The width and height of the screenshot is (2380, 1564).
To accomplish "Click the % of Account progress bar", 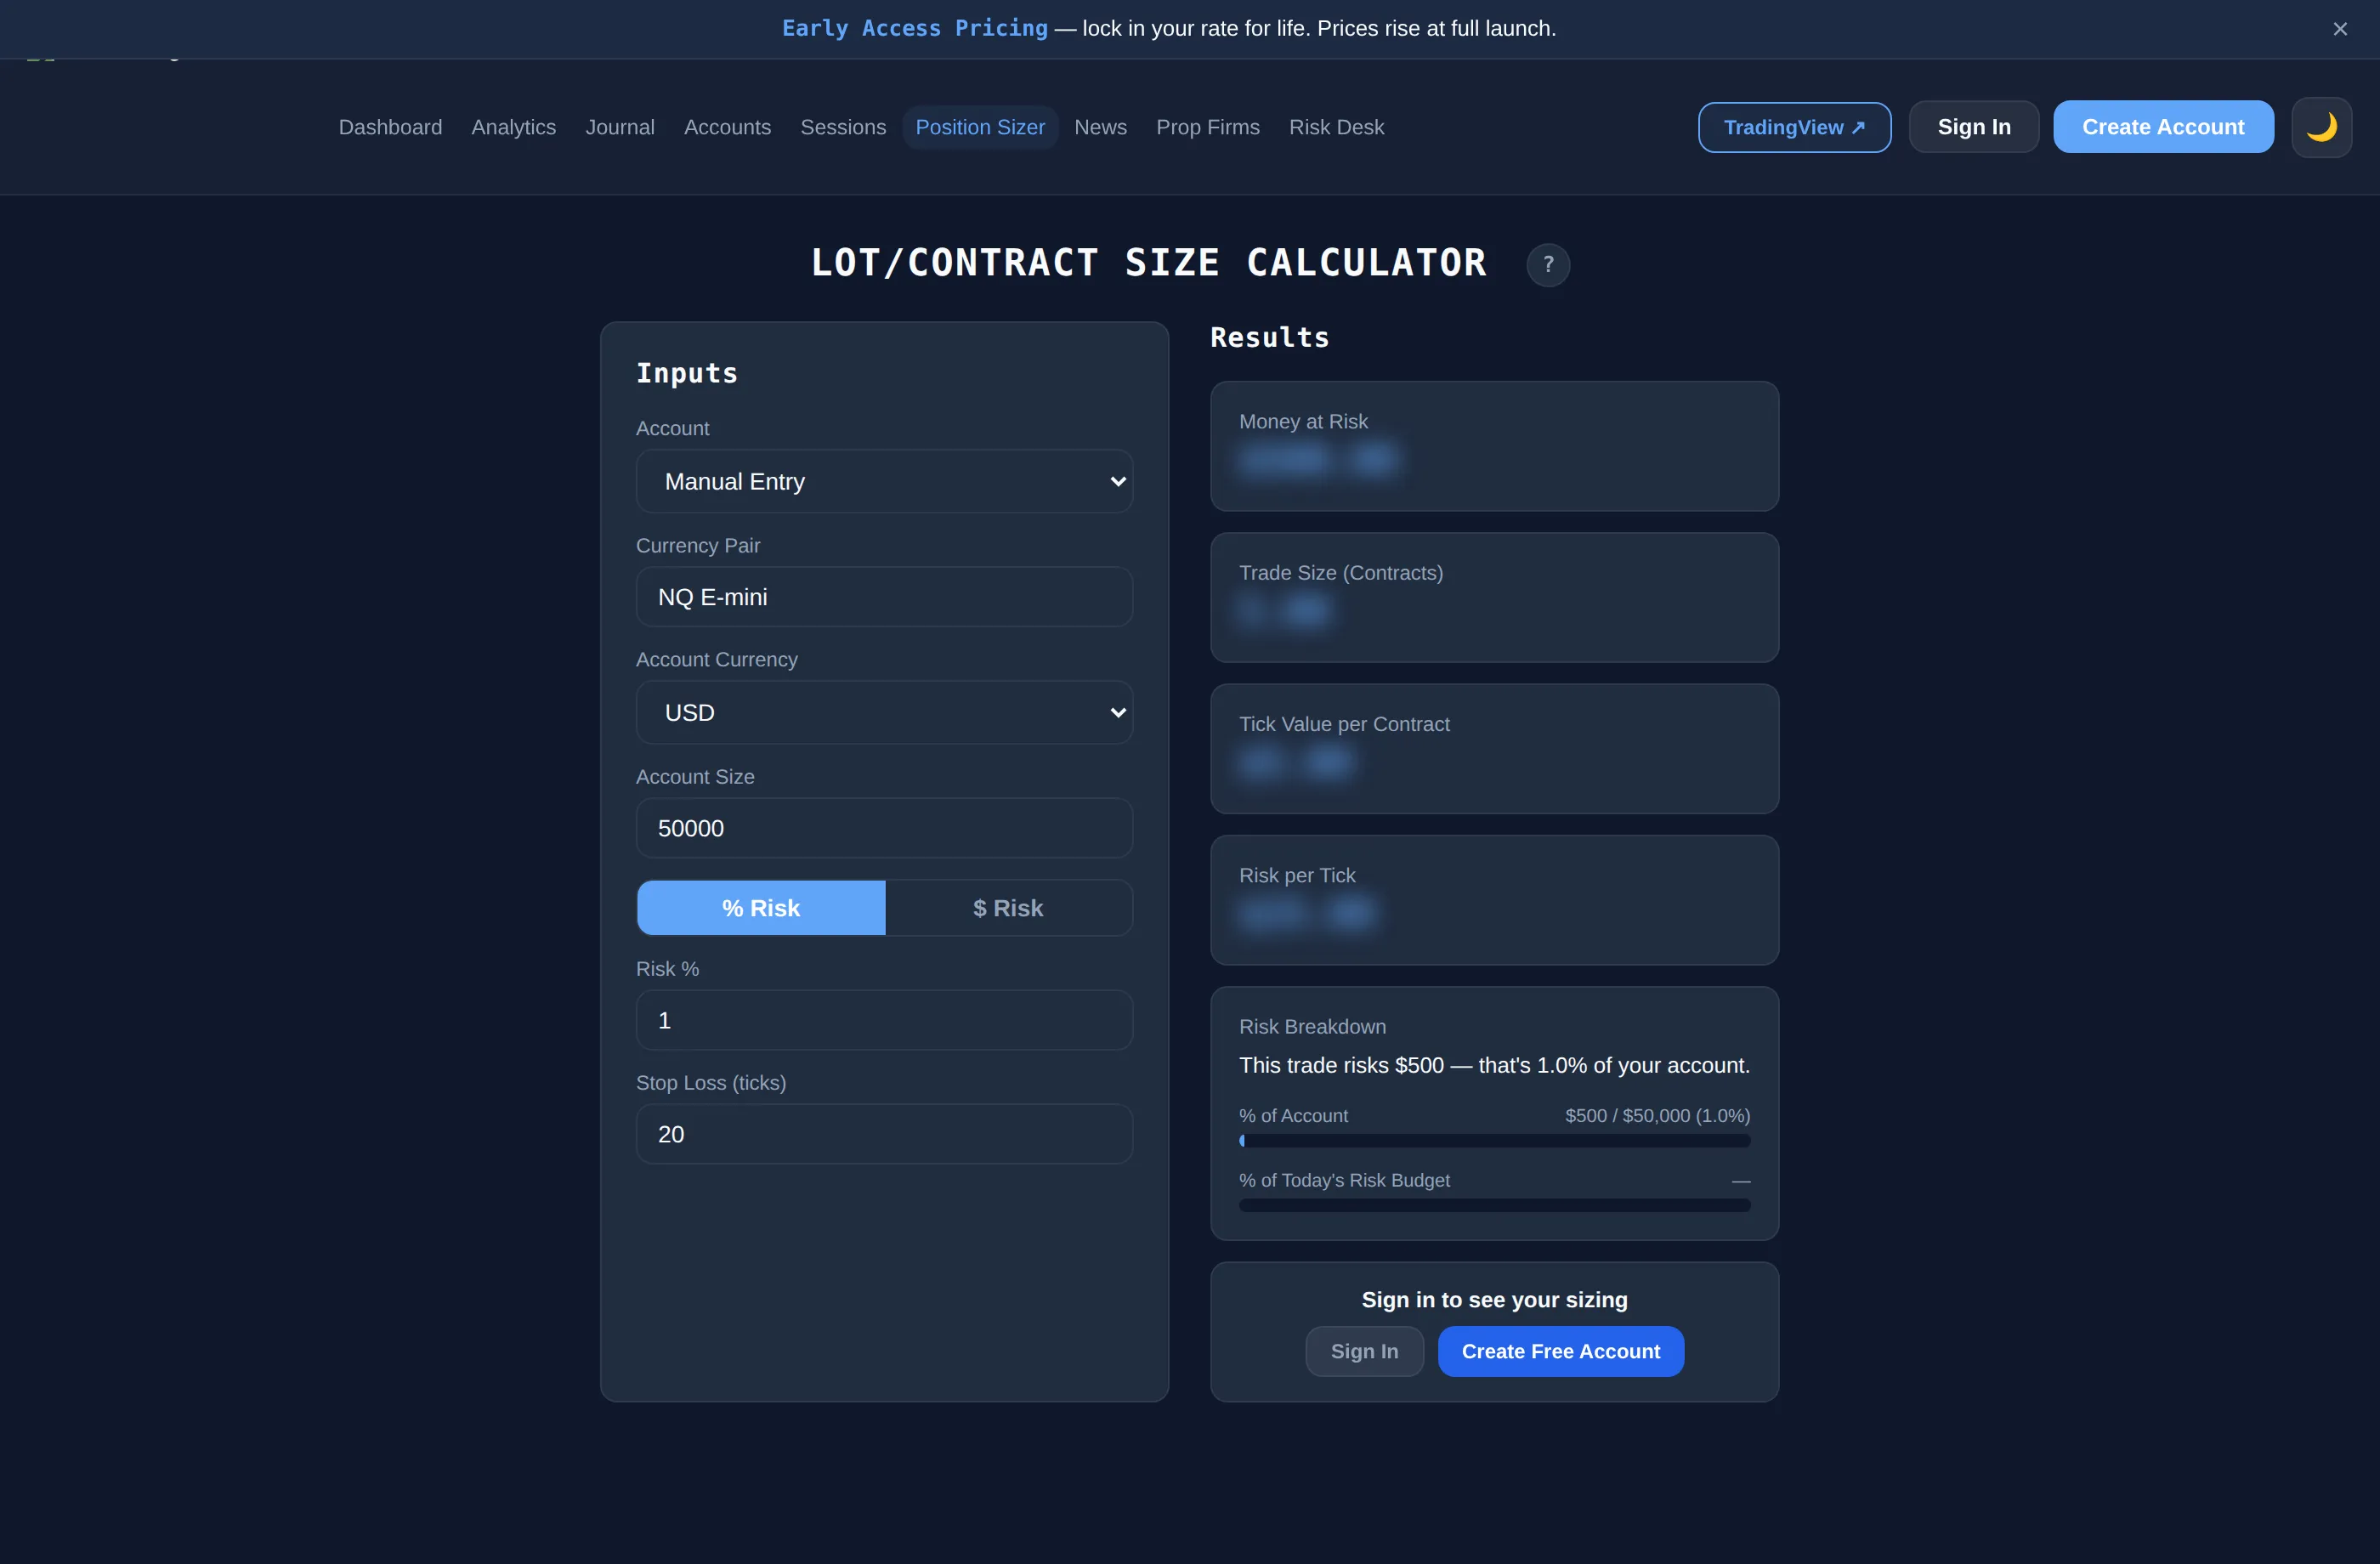I will 1494,1140.
